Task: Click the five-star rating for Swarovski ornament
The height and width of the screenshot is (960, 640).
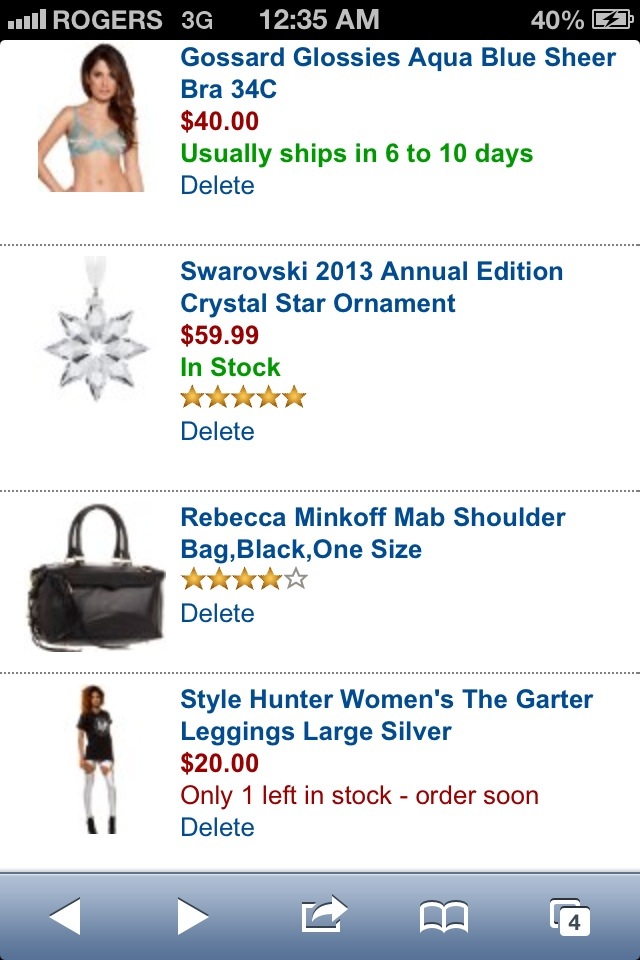Action: point(243,397)
